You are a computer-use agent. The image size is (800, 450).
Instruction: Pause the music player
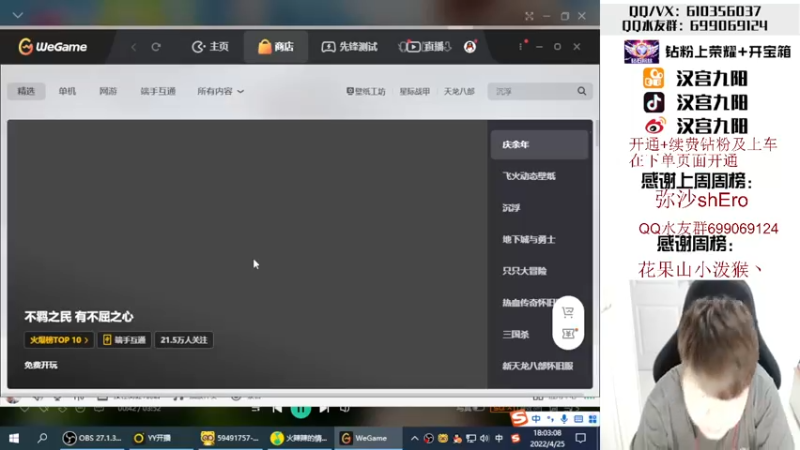pyautogui.click(x=301, y=409)
